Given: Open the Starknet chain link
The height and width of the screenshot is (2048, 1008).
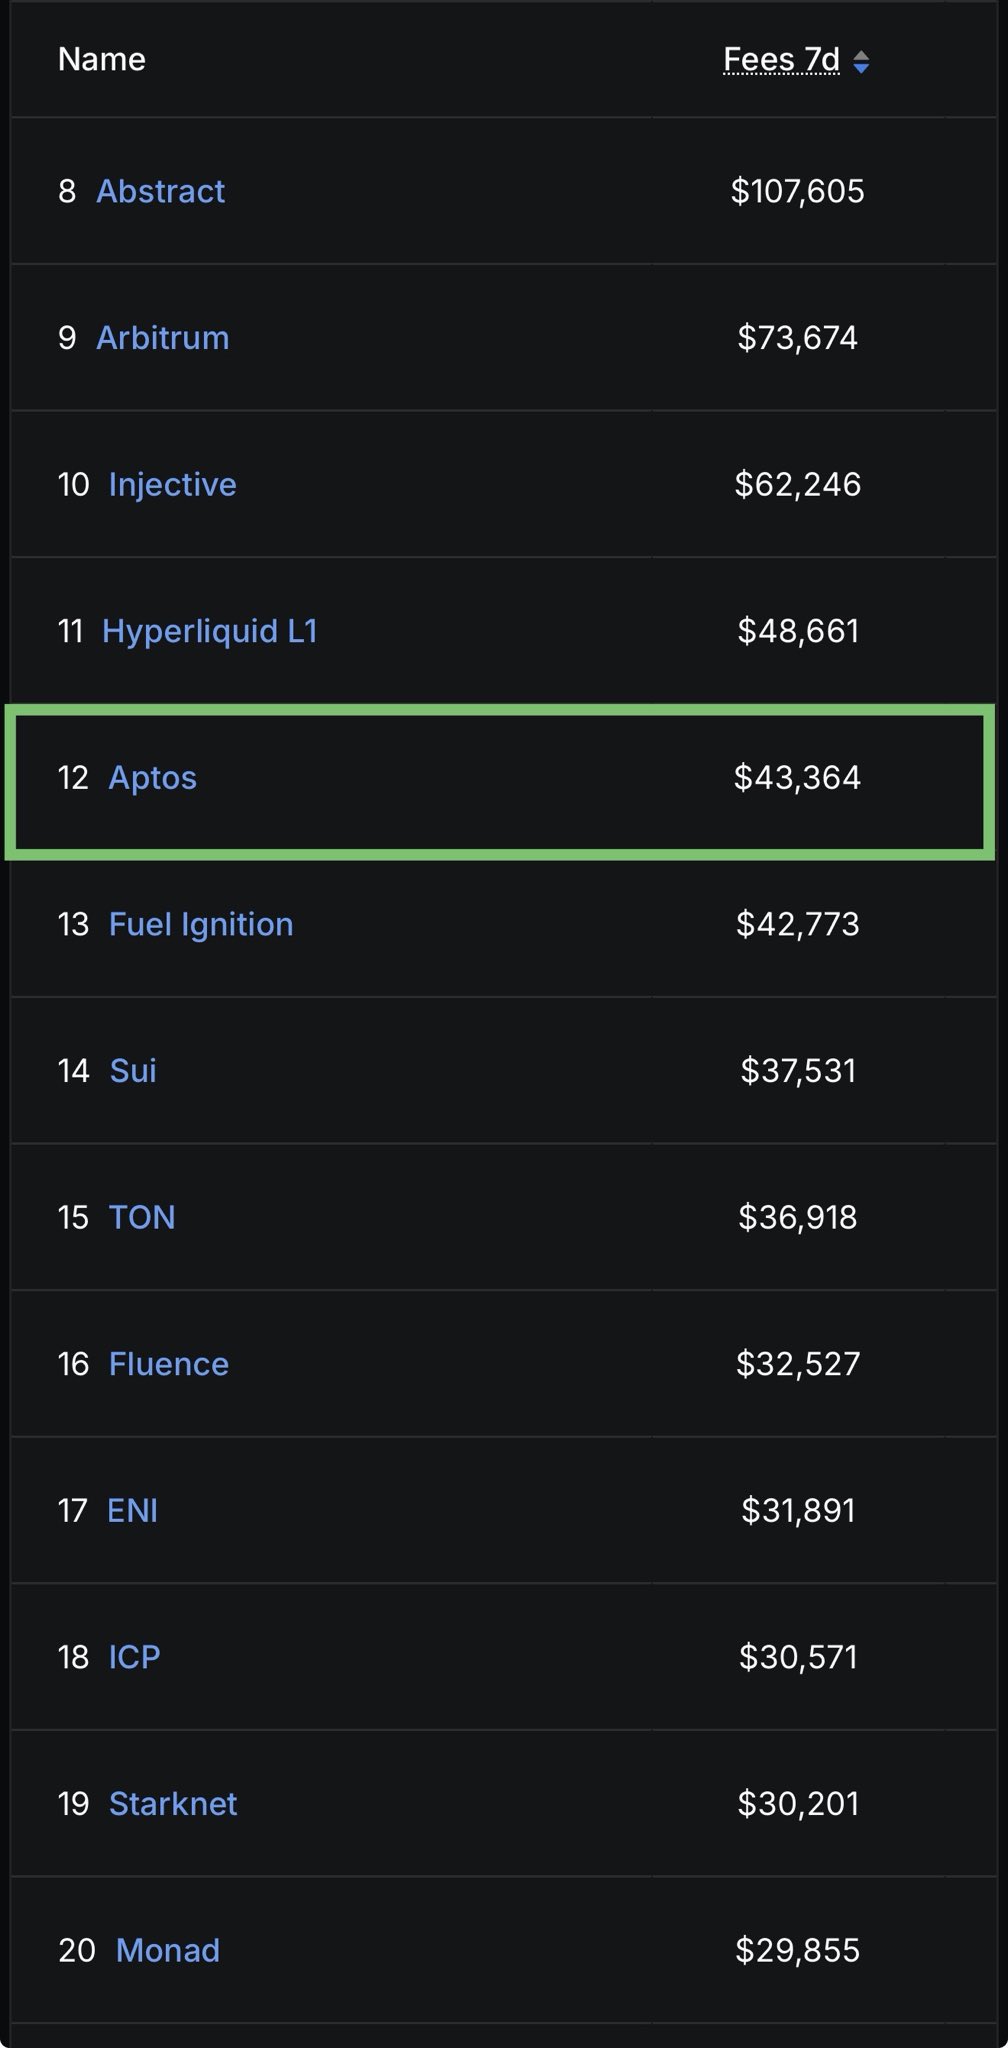Looking at the screenshot, I should click(173, 1804).
